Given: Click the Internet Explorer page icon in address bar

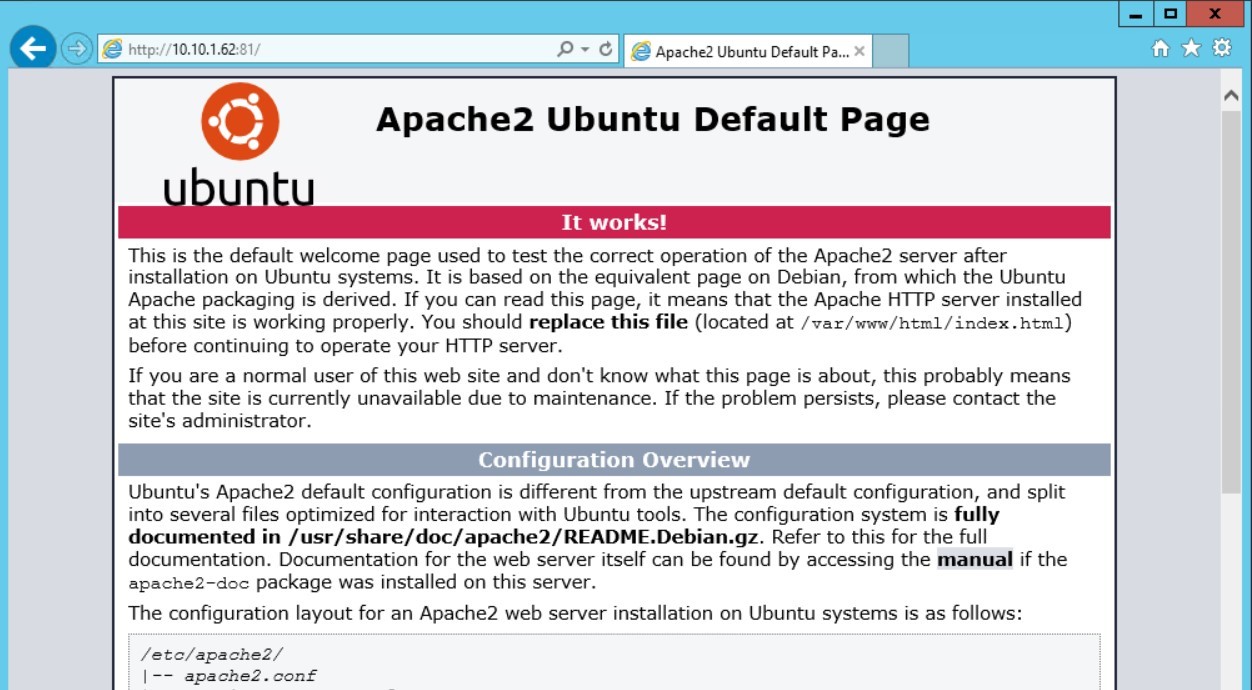Looking at the screenshot, I should [x=112, y=49].
